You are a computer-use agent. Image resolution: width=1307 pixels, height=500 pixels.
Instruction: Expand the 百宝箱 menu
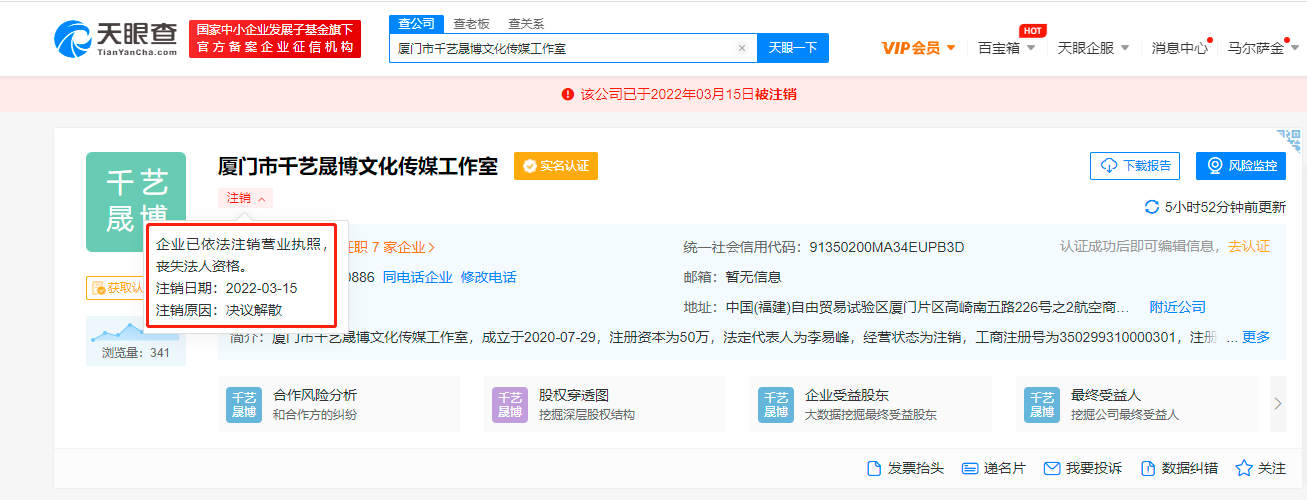(x=1006, y=48)
